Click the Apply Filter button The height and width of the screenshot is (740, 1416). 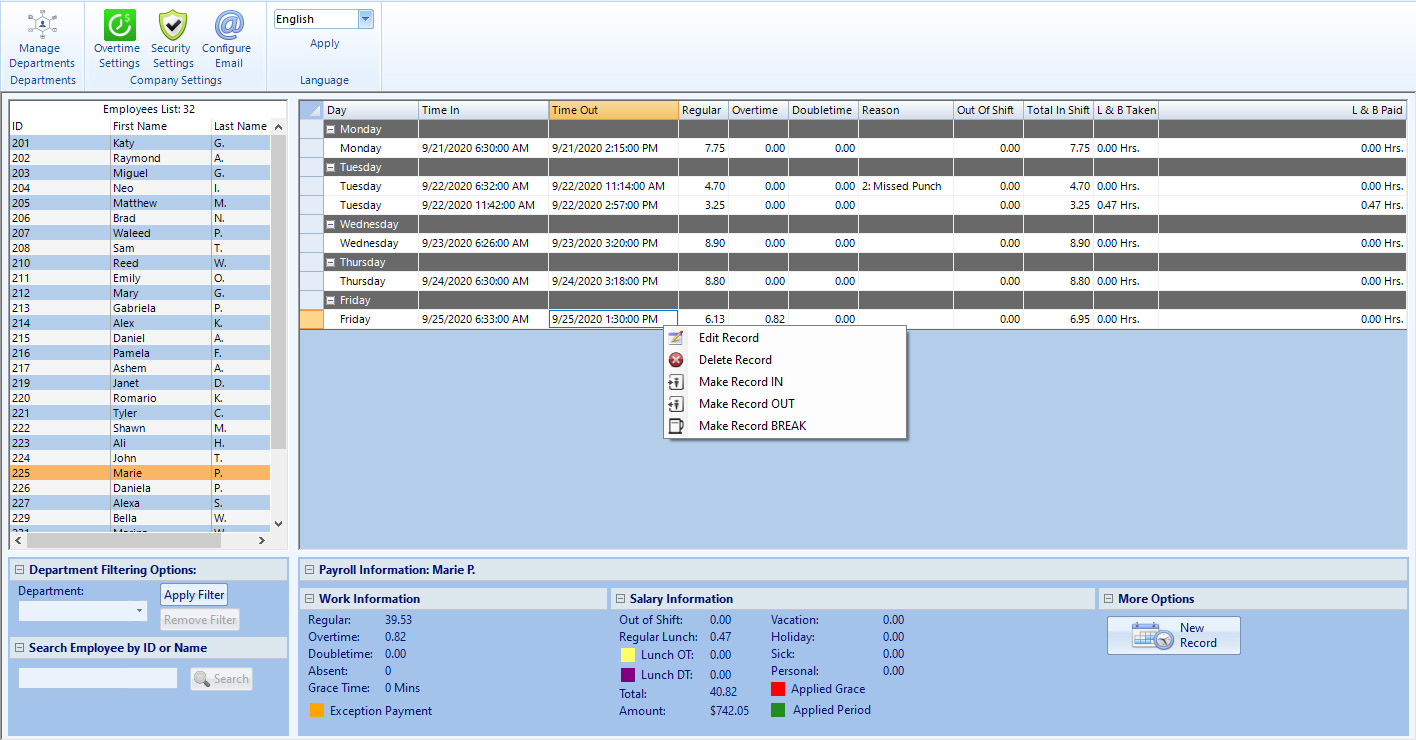[x=194, y=595]
